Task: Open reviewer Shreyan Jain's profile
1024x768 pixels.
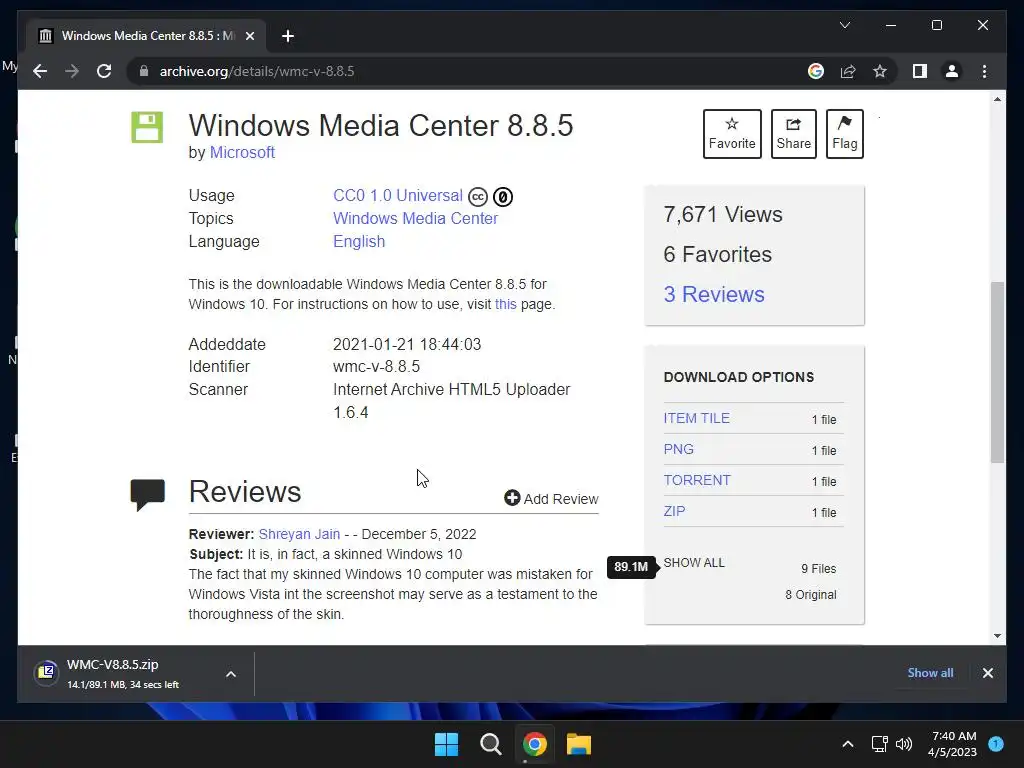Action: [299, 534]
